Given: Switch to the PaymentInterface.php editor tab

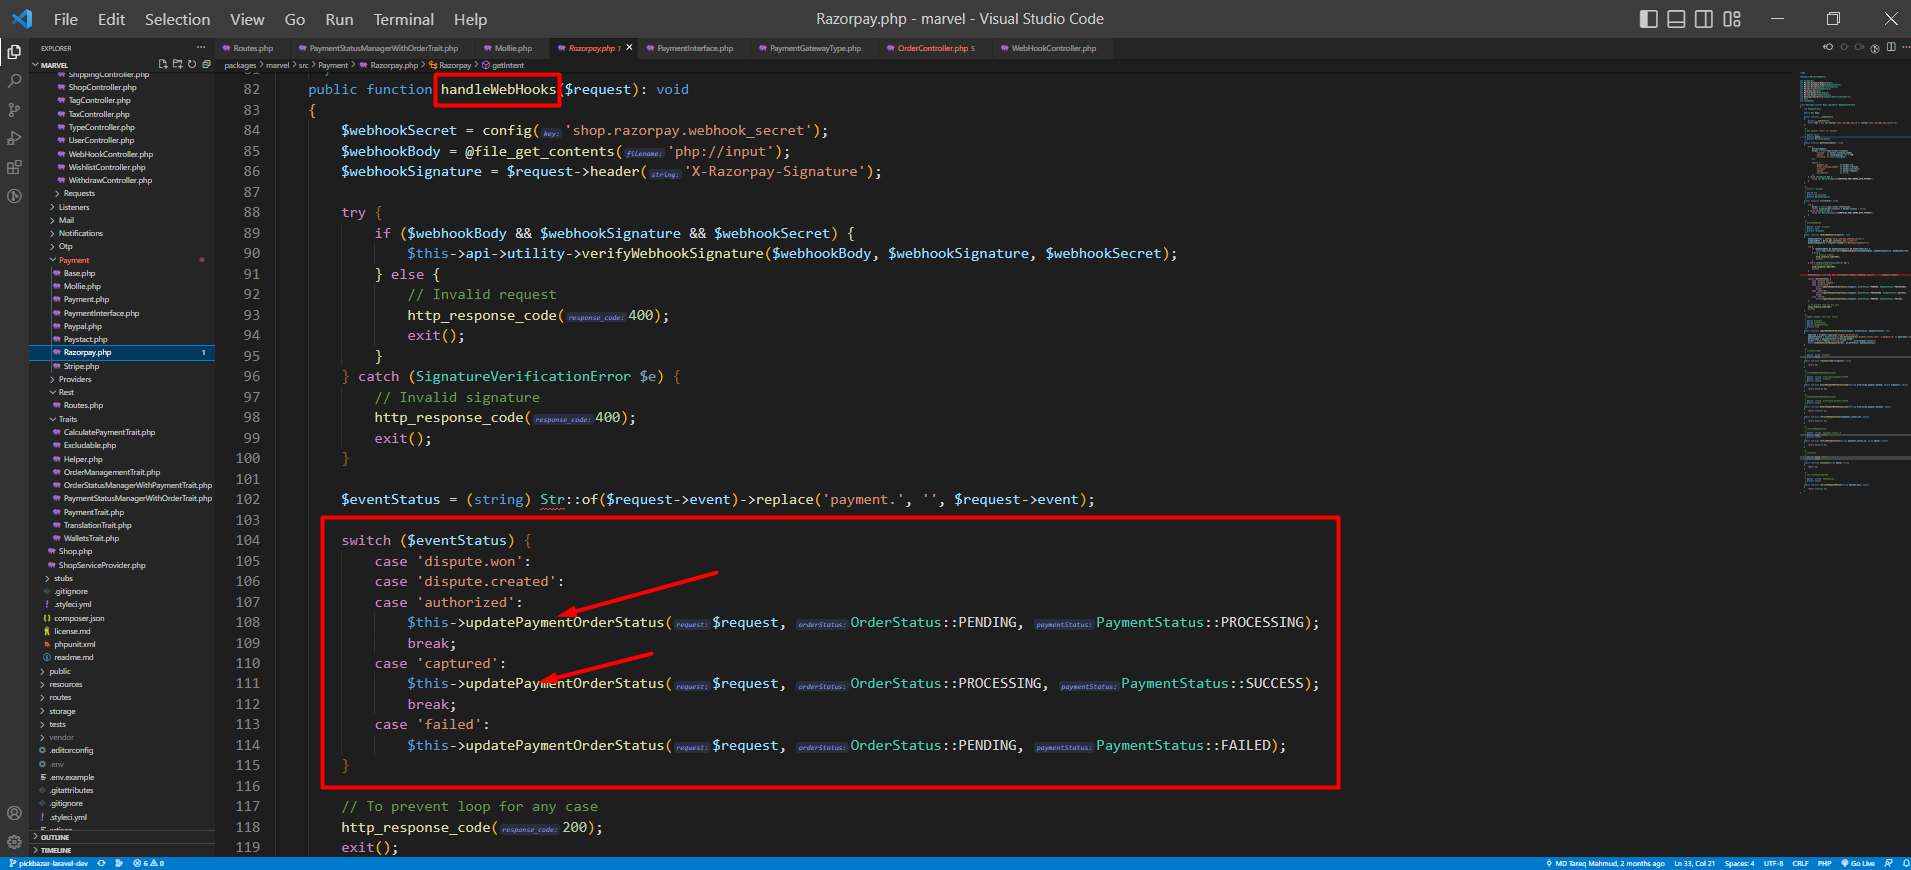Looking at the screenshot, I should pyautogui.click(x=694, y=48).
